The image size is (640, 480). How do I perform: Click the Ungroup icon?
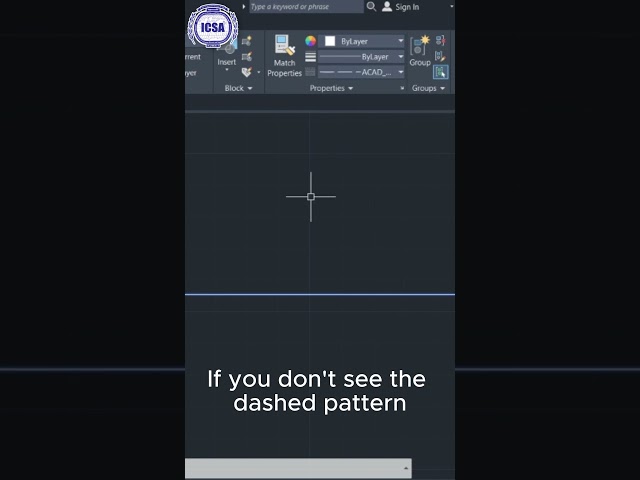tap(440, 40)
